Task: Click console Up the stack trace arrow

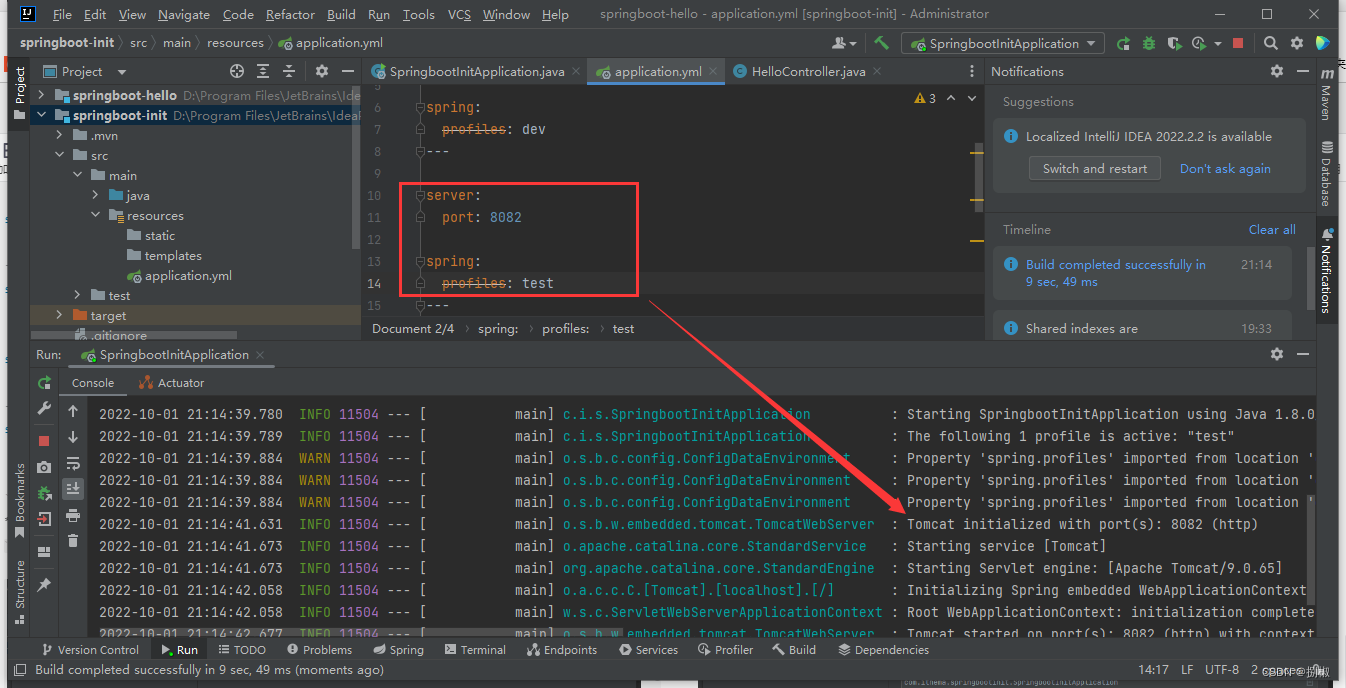Action: click(x=73, y=411)
